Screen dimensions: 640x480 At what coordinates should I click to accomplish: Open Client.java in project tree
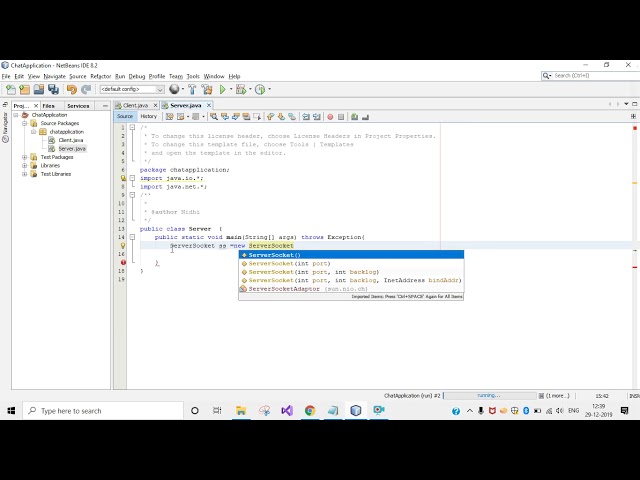(71, 140)
